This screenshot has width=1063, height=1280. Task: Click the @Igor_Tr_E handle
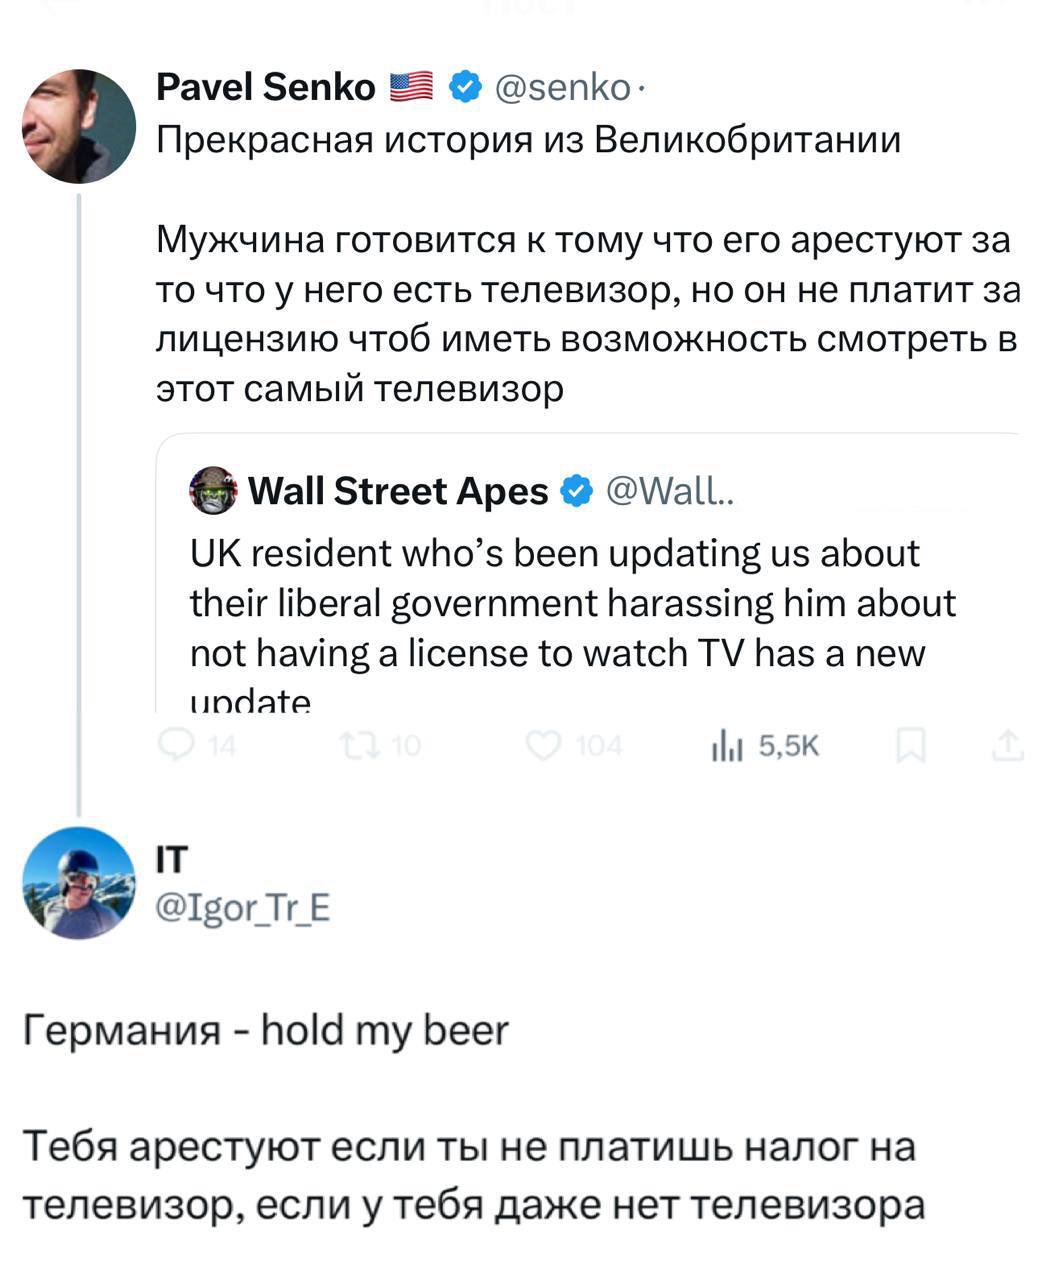(x=243, y=908)
